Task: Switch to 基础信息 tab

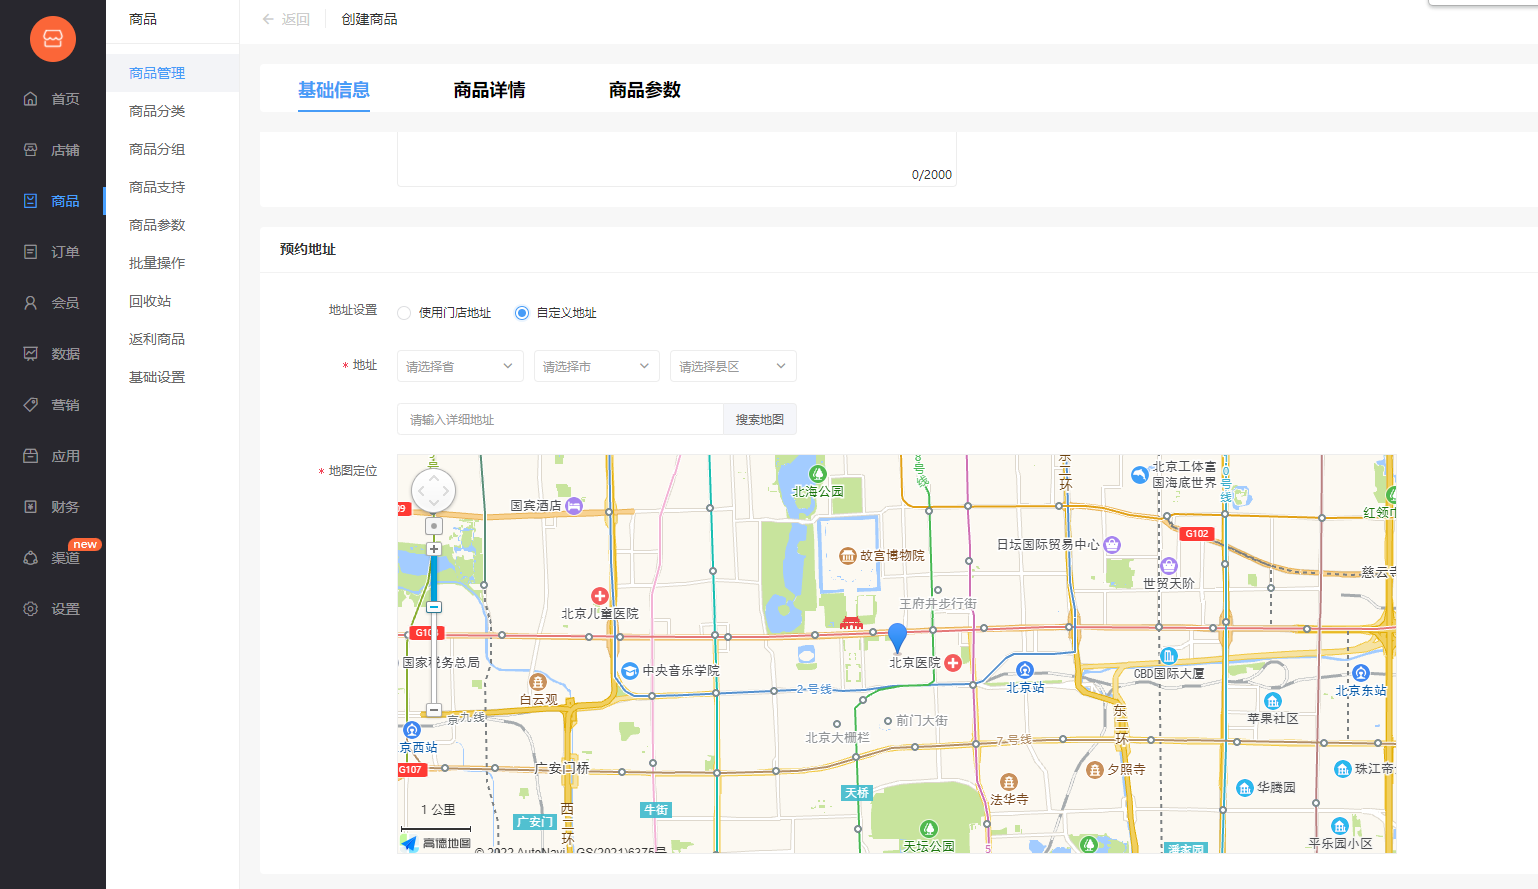Action: [334, 90]
